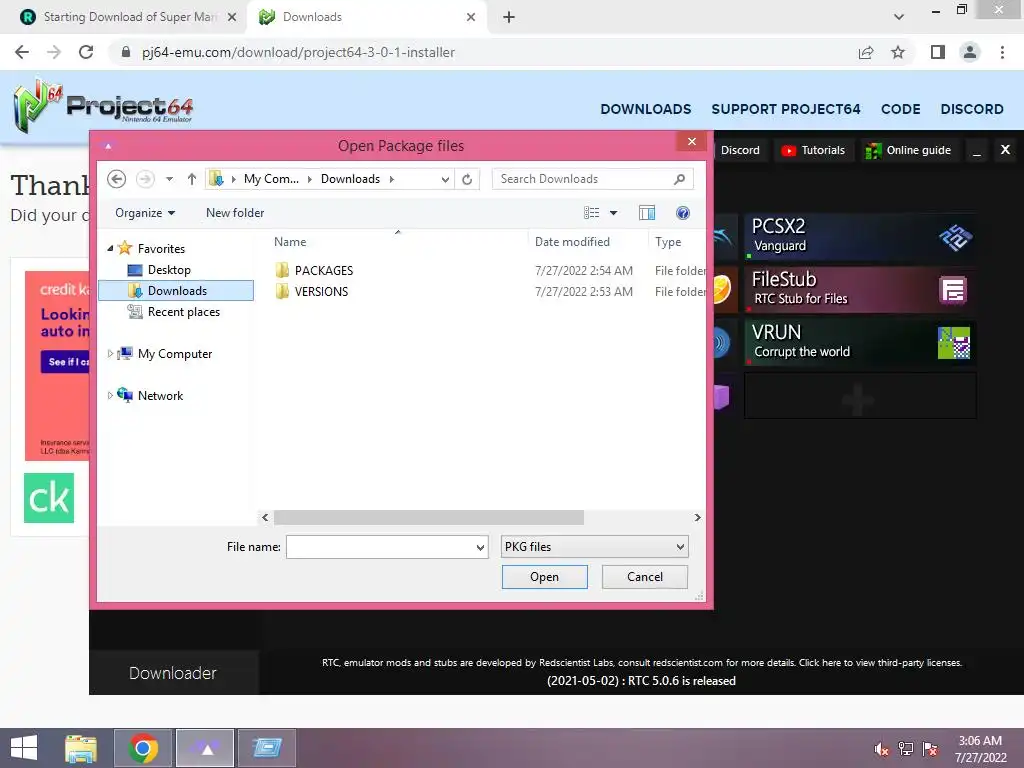
Task: Expand the My Computer tree node
Action: [110, 353]
